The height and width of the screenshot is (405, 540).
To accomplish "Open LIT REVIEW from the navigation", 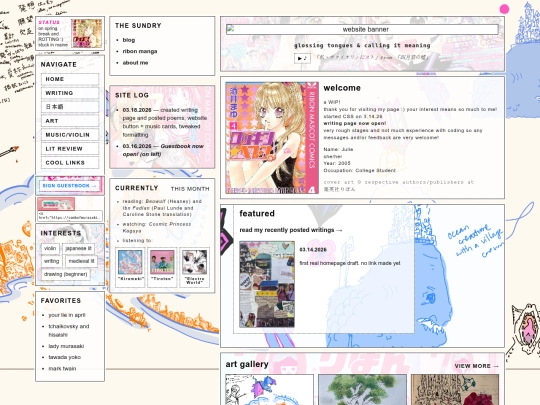I will [x=70, y=149].
